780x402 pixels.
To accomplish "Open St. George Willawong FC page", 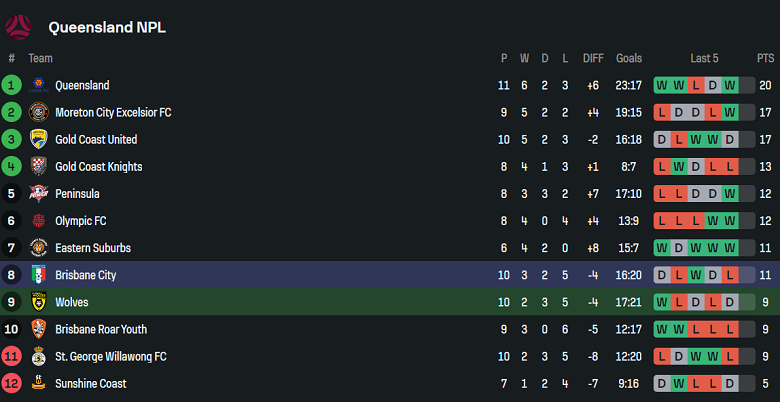I will pyautogui.click(x=110, y=356).
